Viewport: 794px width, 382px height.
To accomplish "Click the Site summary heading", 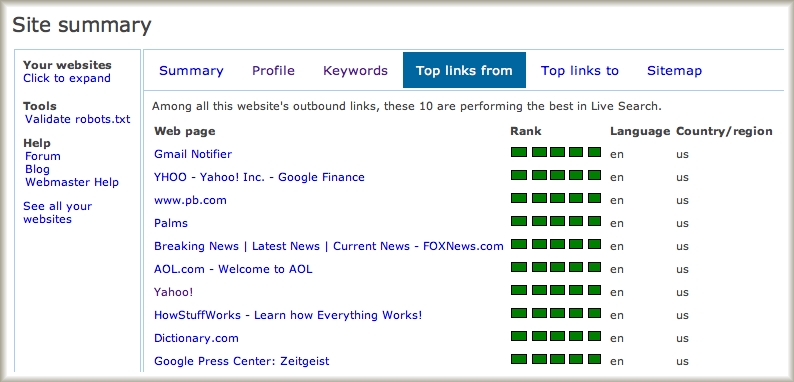I will click(x=82, y=25).
